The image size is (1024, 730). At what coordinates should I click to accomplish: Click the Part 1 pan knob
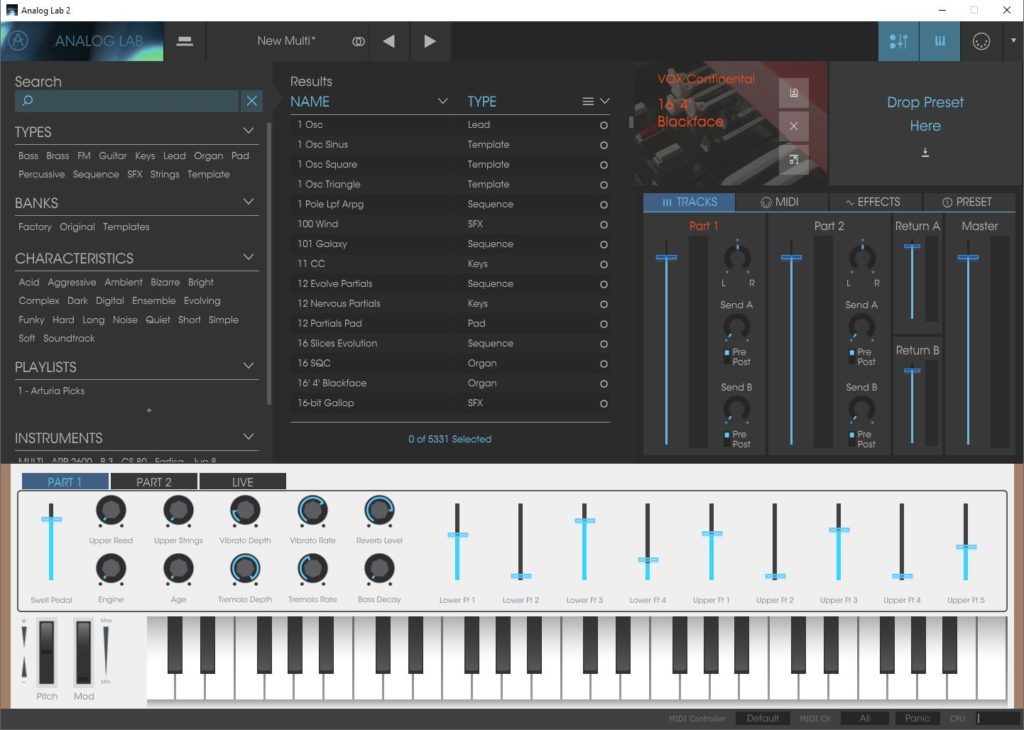pos(737,258)
